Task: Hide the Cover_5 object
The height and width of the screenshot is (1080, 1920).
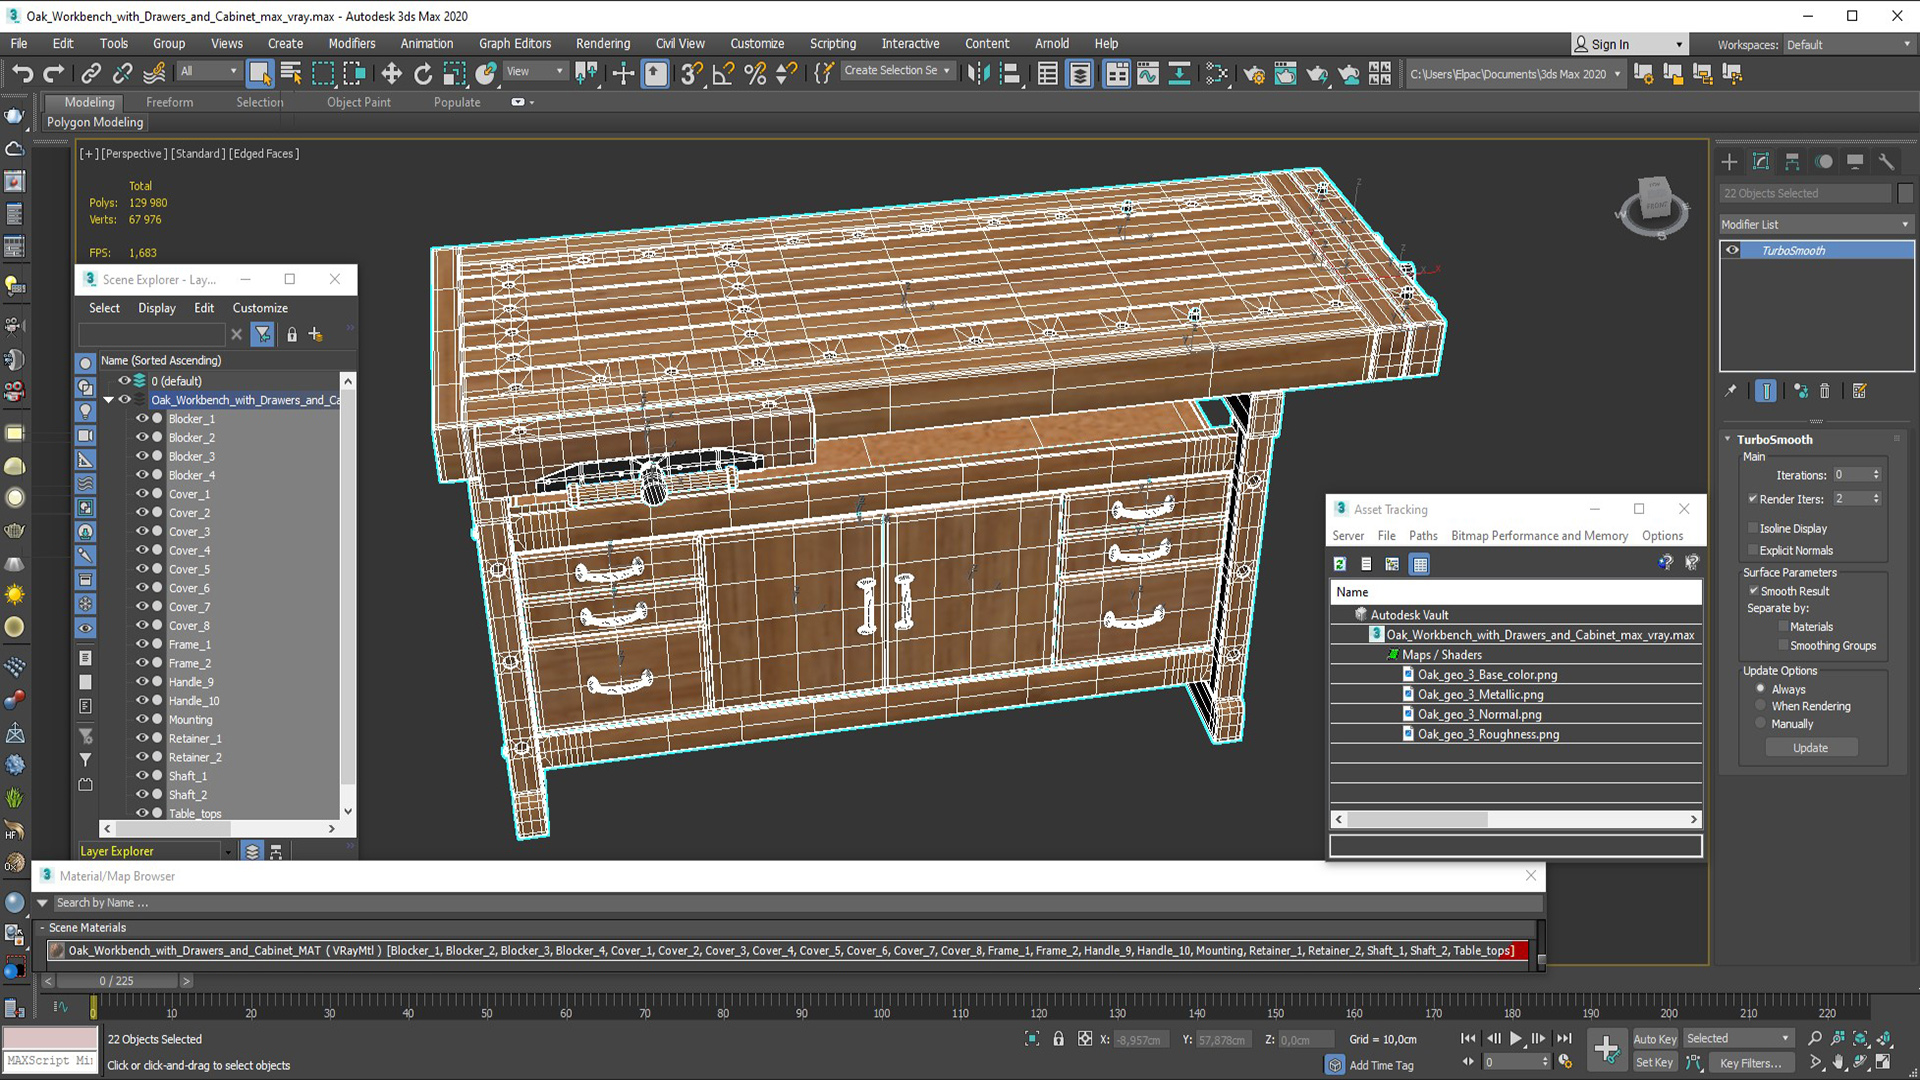Action: 142,569
